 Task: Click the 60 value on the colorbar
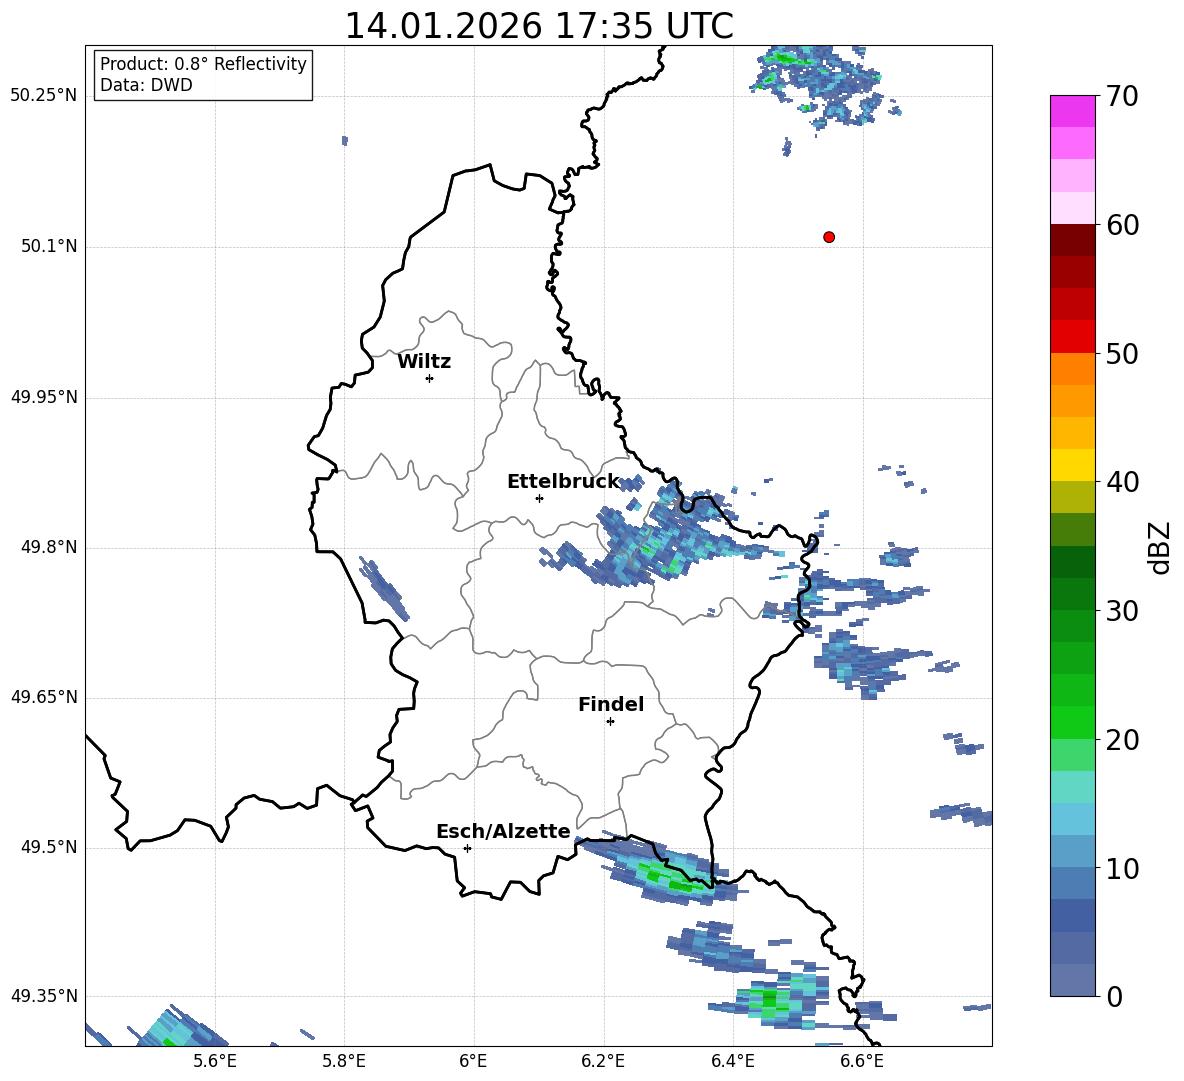tap(1122, 225)
